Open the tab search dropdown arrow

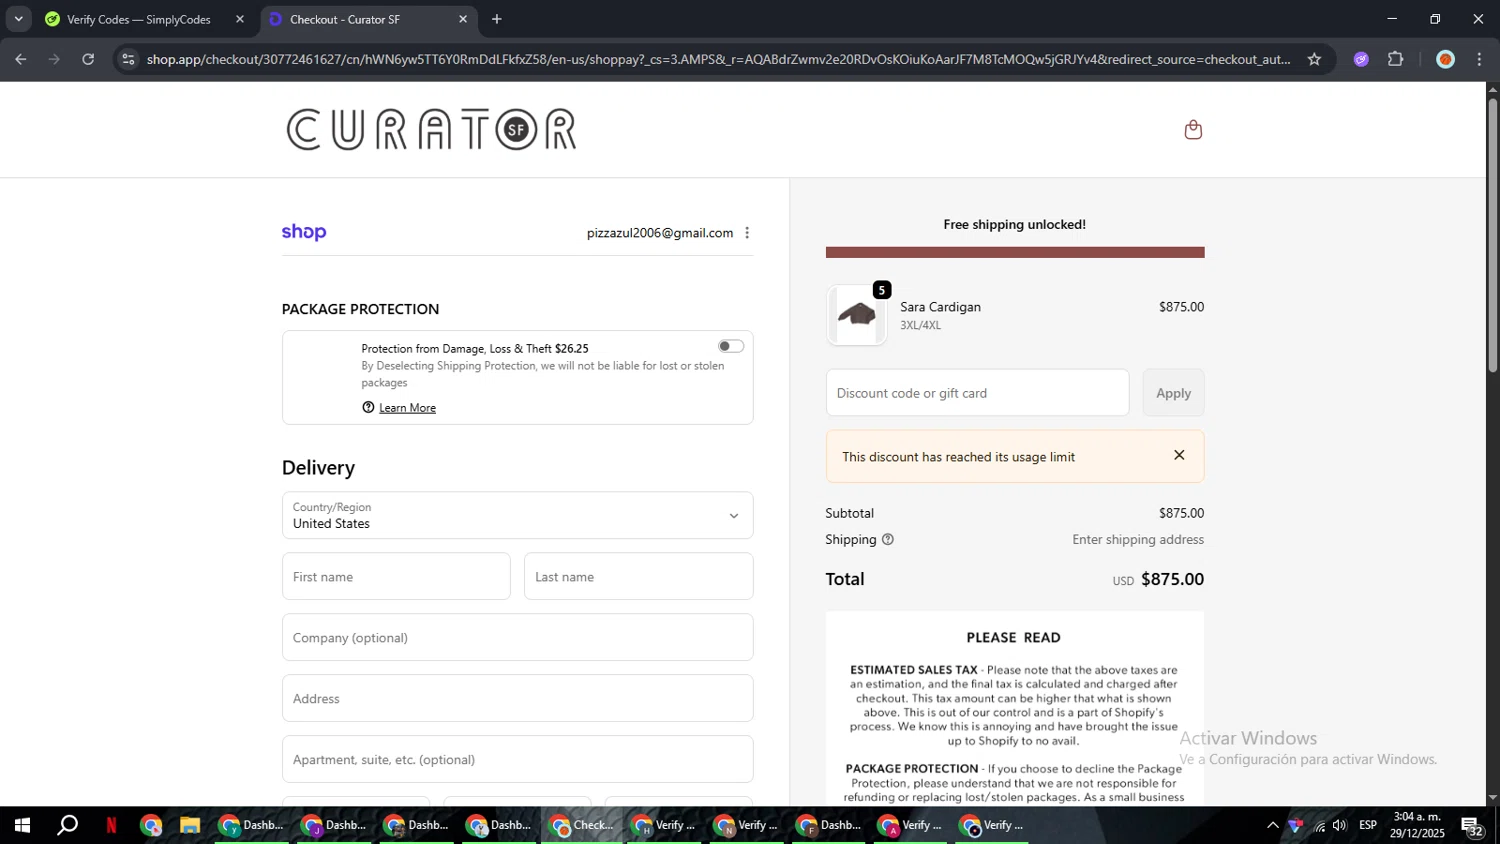pos(18,19)
